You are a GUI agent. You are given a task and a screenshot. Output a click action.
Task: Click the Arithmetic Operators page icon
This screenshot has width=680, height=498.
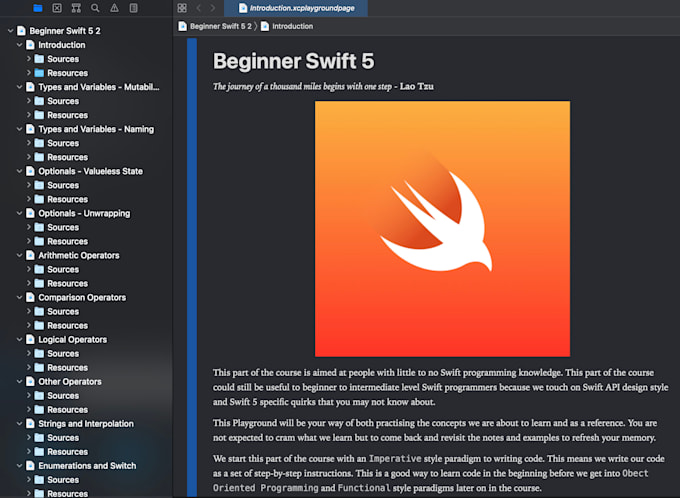point(30,255)
